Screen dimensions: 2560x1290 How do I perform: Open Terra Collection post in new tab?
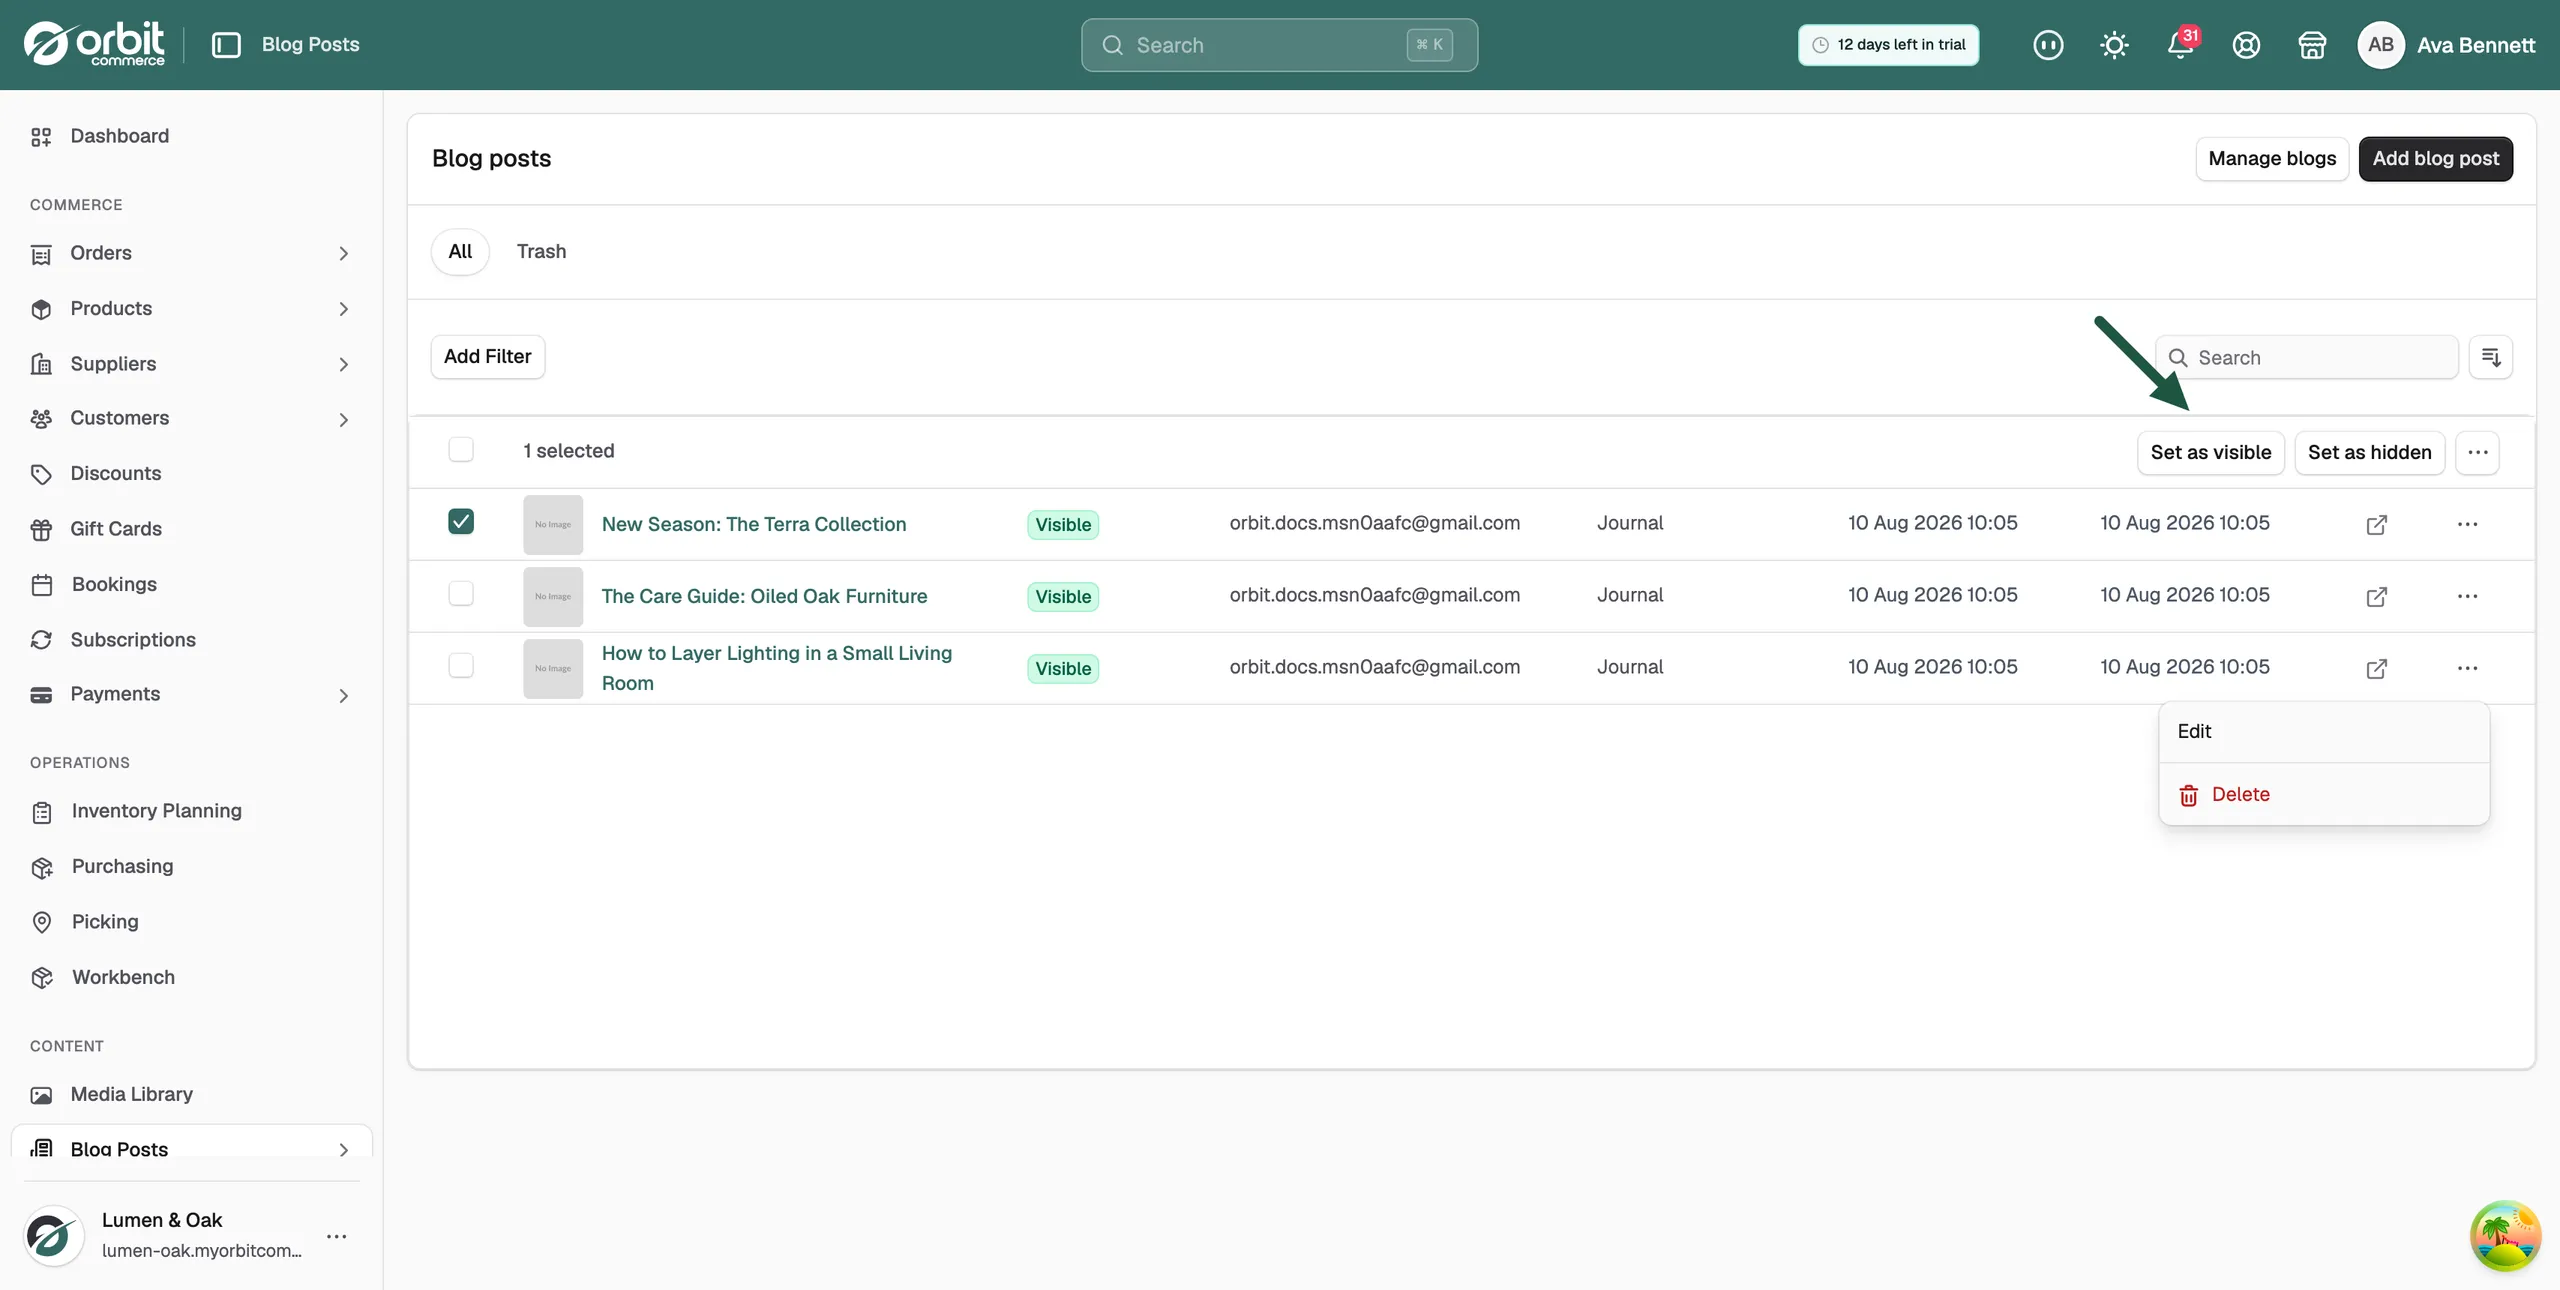click(2377, 524)
